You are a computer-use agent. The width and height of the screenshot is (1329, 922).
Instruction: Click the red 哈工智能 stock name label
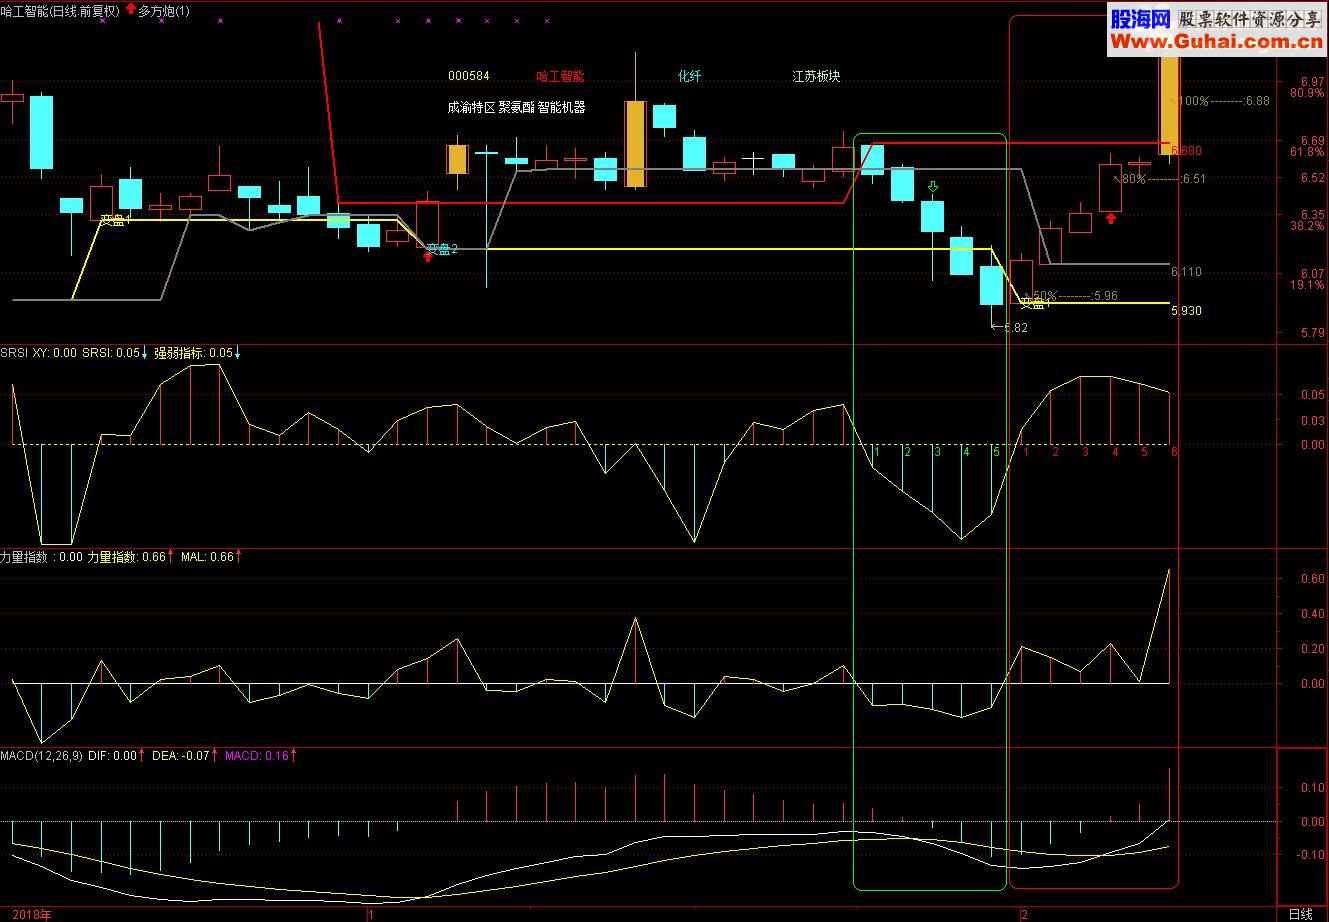(x=560, y=76)
